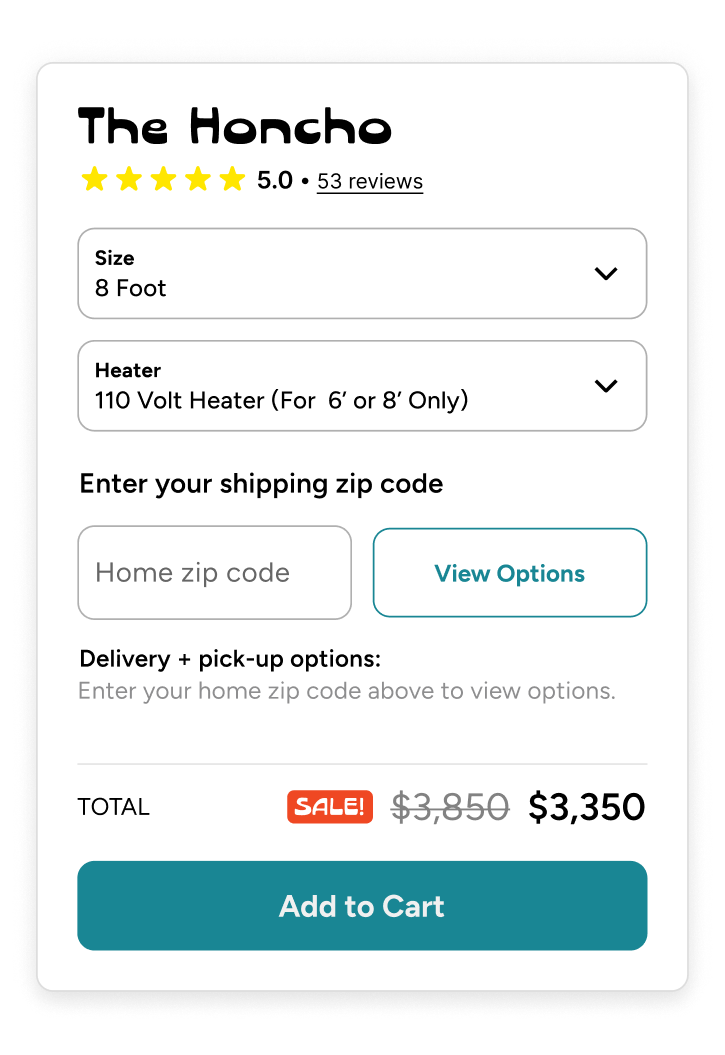This screenshot has height=1055, width=725.
Task: Click the first star in the rating row
Action: pyautogui.click(x=94, y=178)
